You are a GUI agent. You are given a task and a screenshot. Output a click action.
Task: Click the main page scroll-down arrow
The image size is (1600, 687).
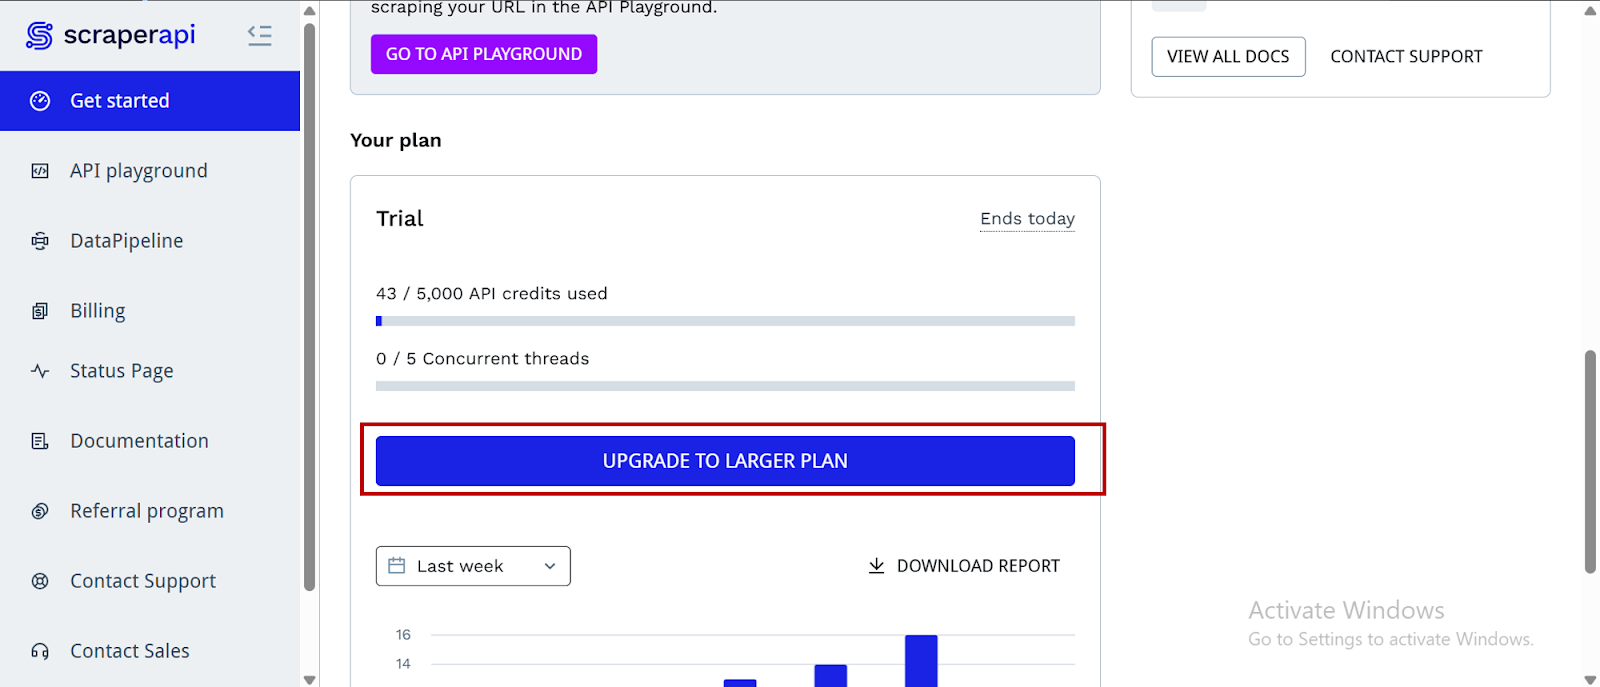(x=1590, y=679)
